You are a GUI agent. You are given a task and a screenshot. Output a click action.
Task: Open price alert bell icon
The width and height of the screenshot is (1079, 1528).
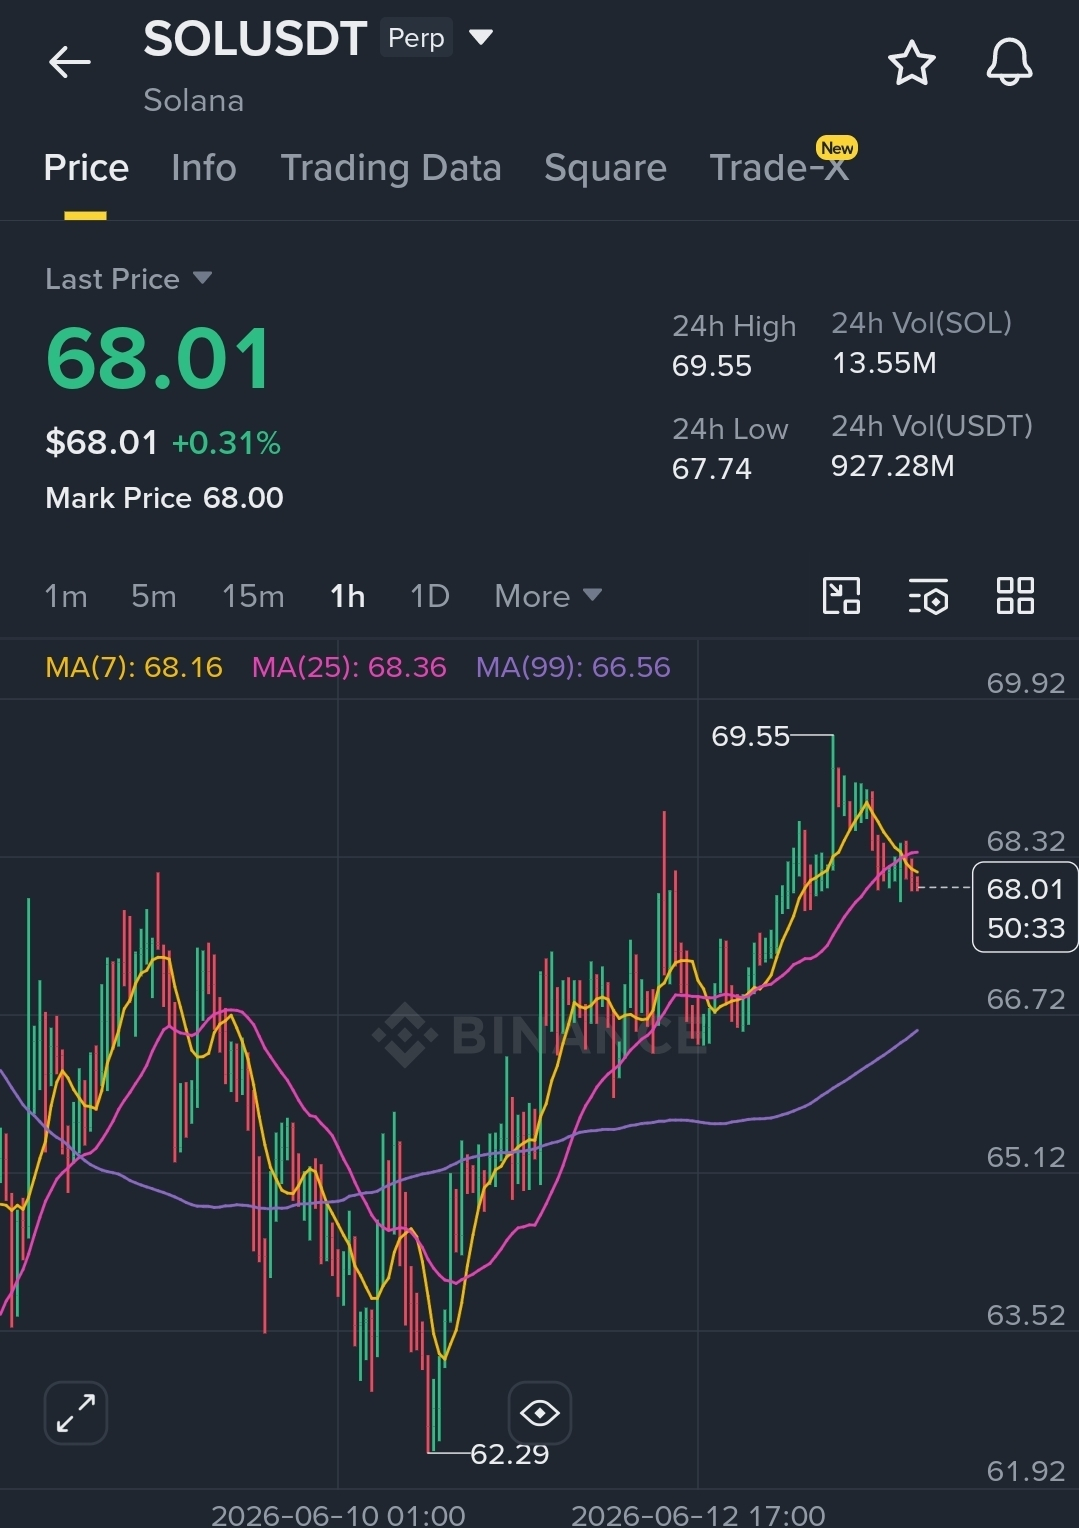[1009, 63]
